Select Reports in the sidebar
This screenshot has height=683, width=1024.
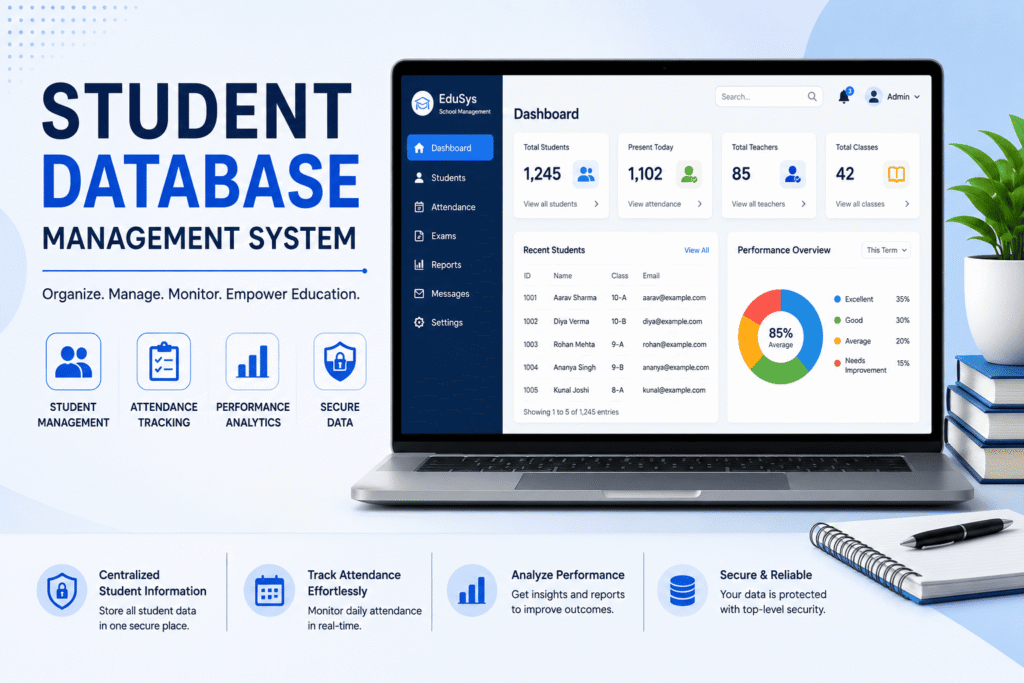click(x=450, y=264)
